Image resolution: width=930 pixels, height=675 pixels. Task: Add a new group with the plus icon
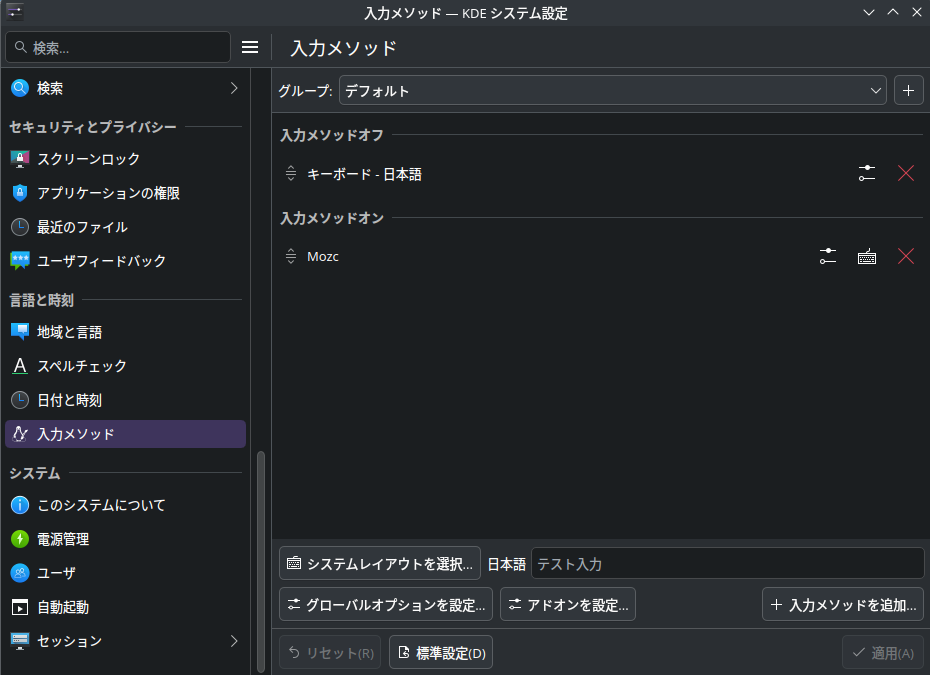[908, 90]
